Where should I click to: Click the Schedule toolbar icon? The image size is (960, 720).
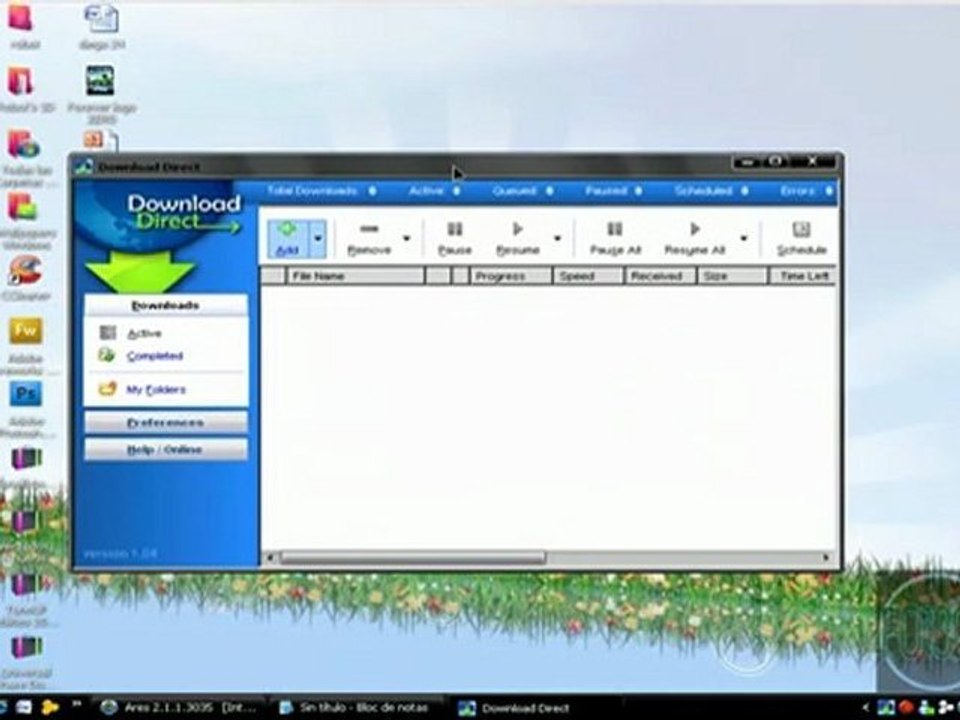(x=801, y=238)
